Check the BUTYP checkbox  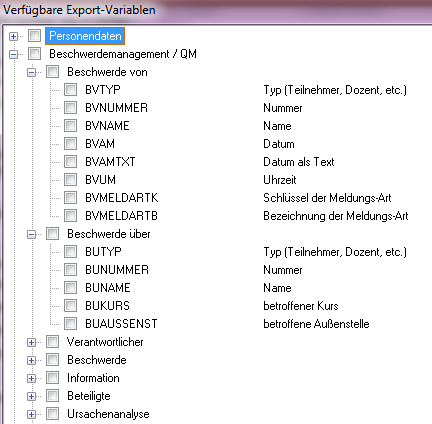tap(71, 252)
